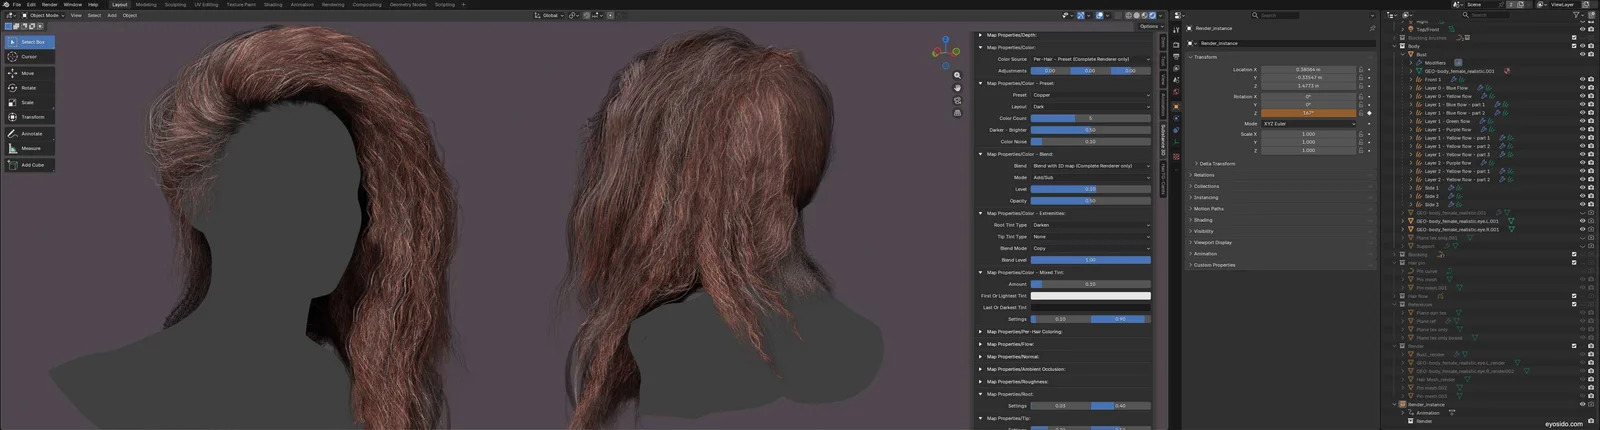Animate Rotation Z keyframe dot
Image resolution: width=1600 pixels, height=430 pixels.
point(1369,113)
